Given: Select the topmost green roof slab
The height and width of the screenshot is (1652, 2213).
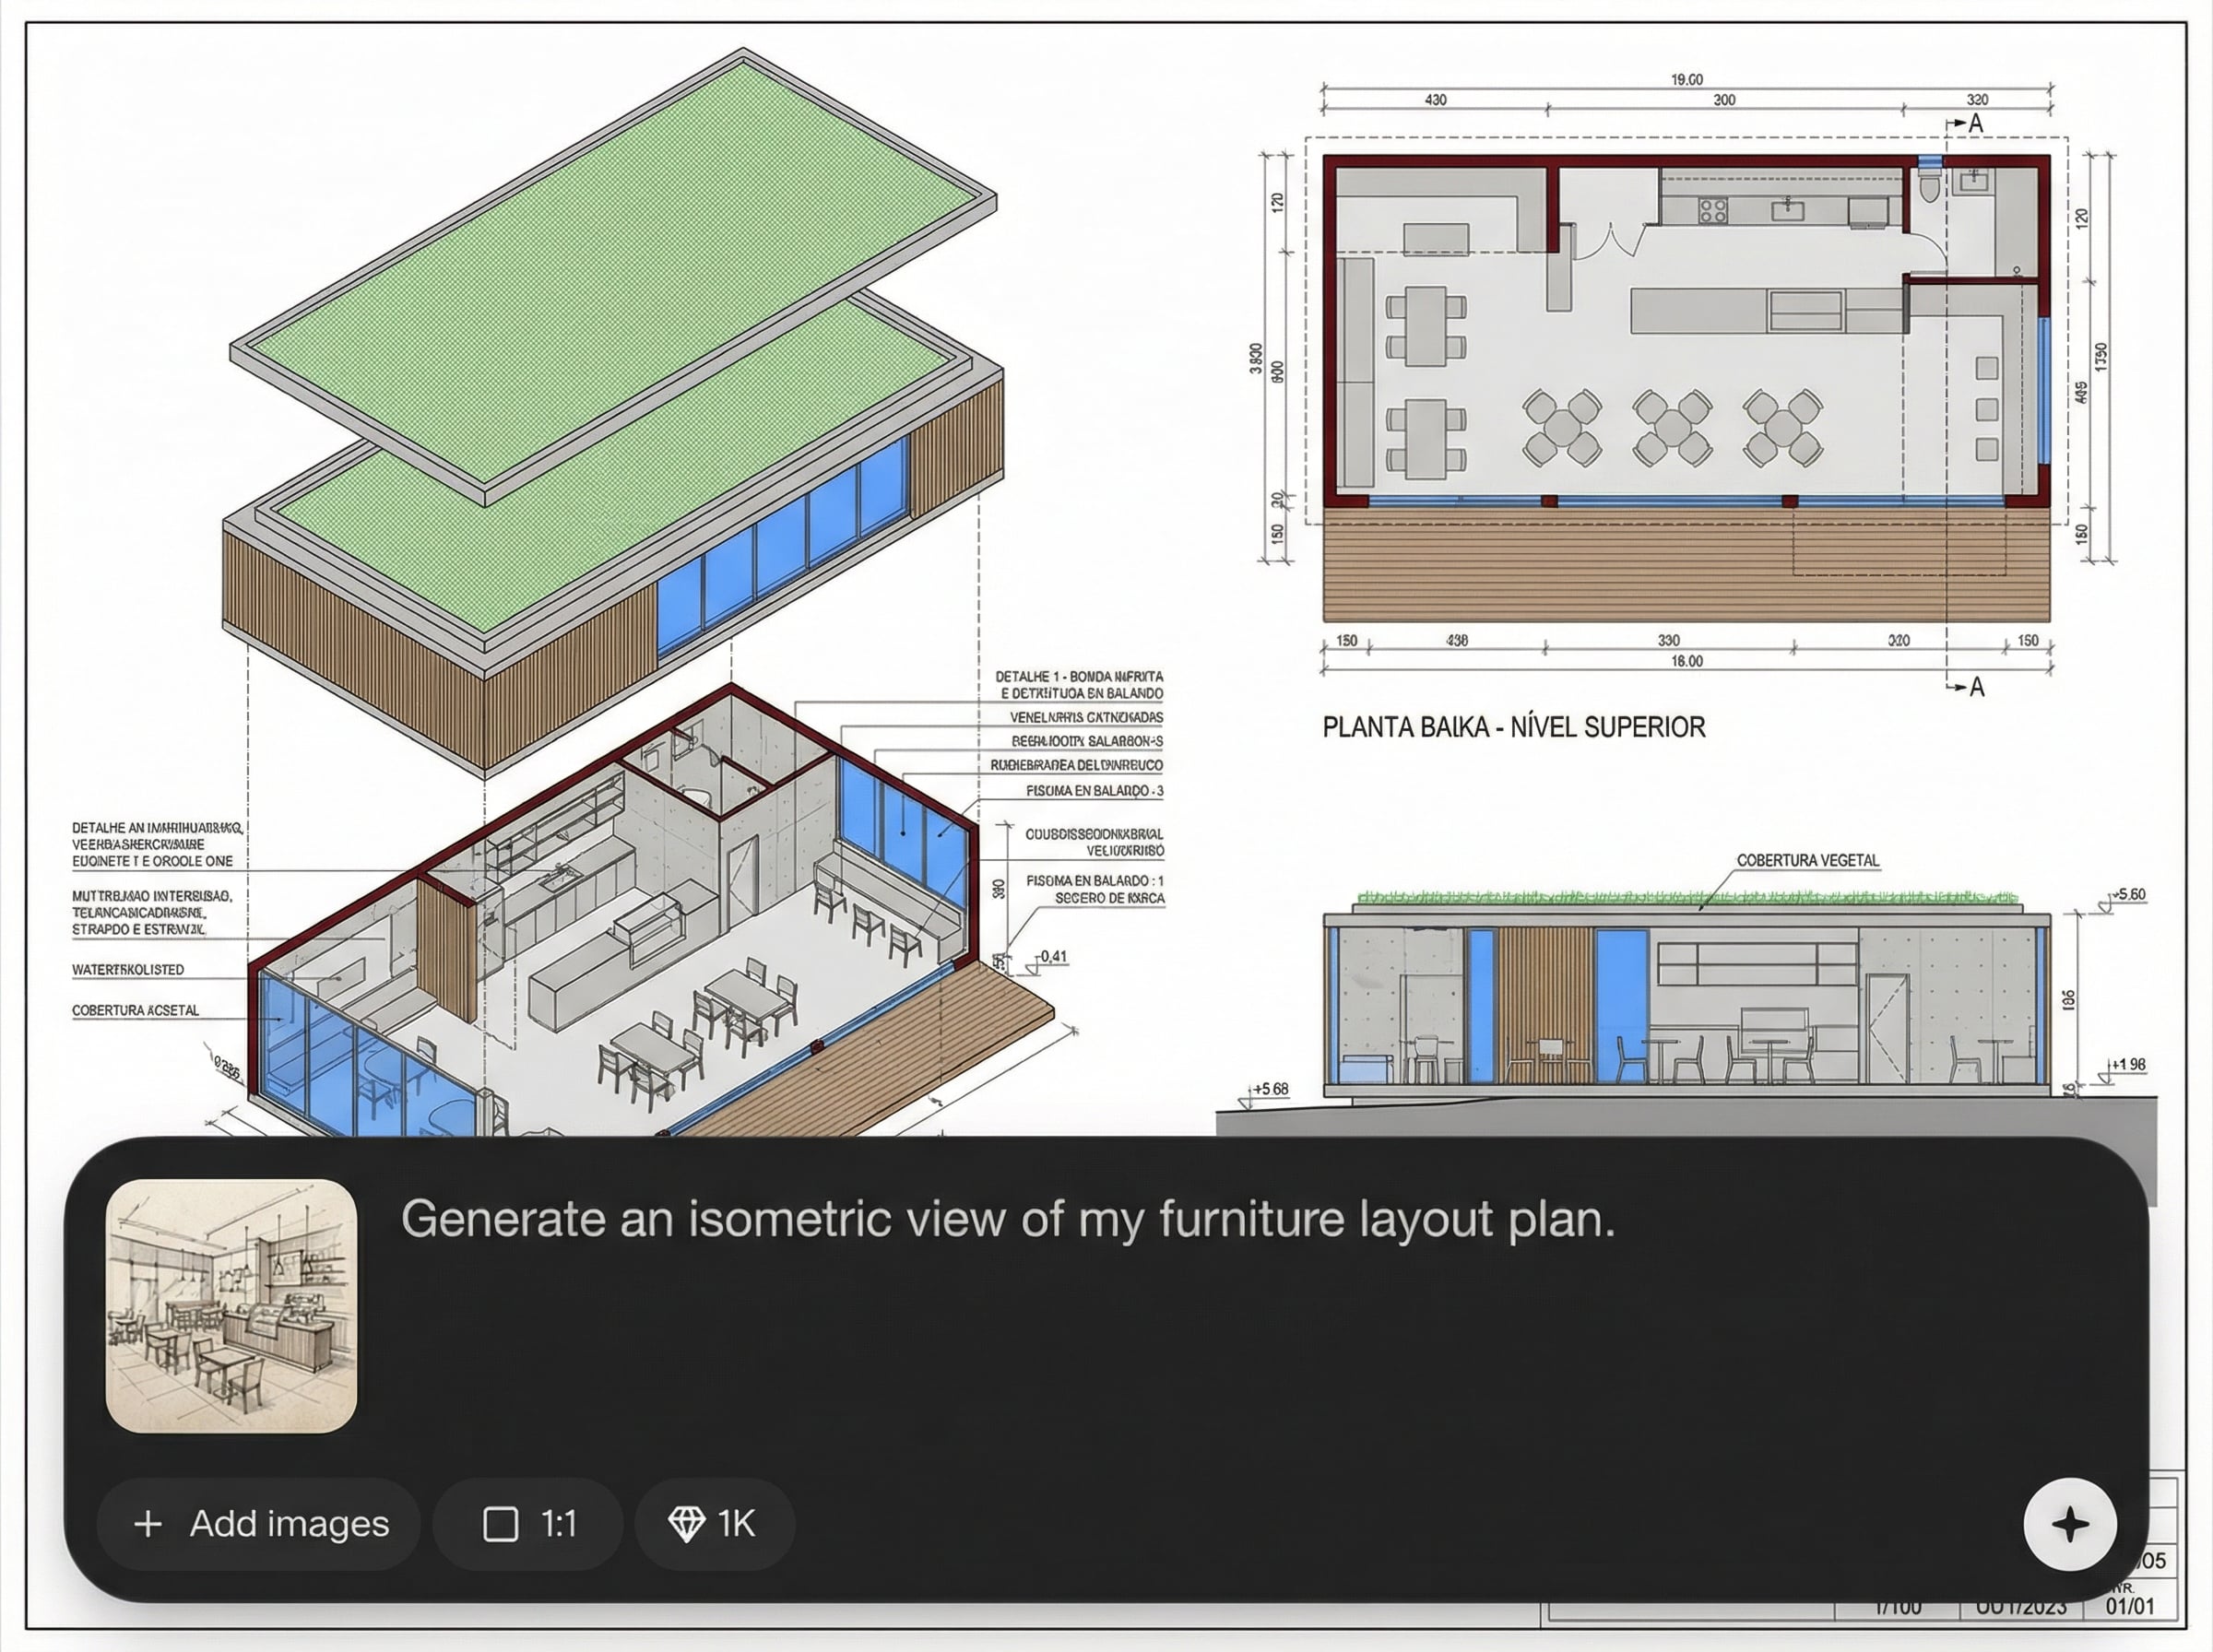Looking at the screenshot, I should click(612, 270).
